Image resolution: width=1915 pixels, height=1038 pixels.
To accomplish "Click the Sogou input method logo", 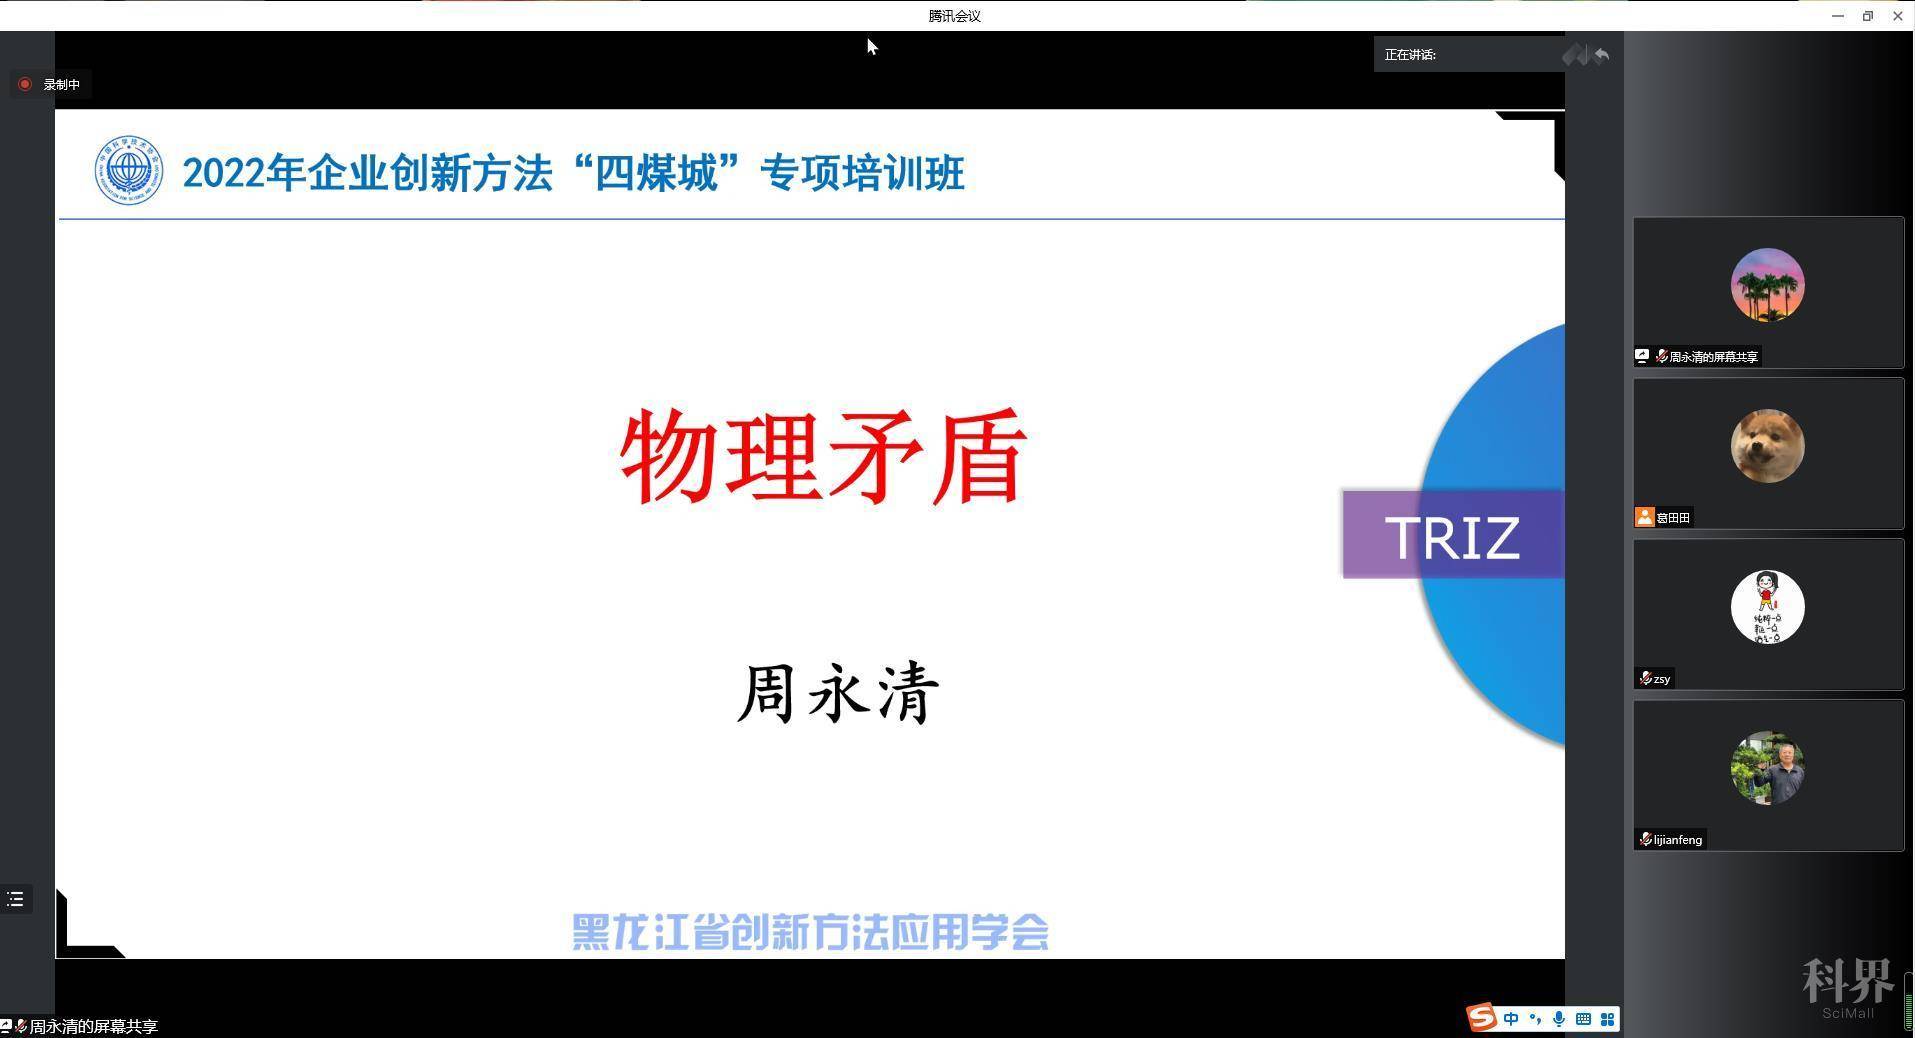I will tap(1481, 1018).
